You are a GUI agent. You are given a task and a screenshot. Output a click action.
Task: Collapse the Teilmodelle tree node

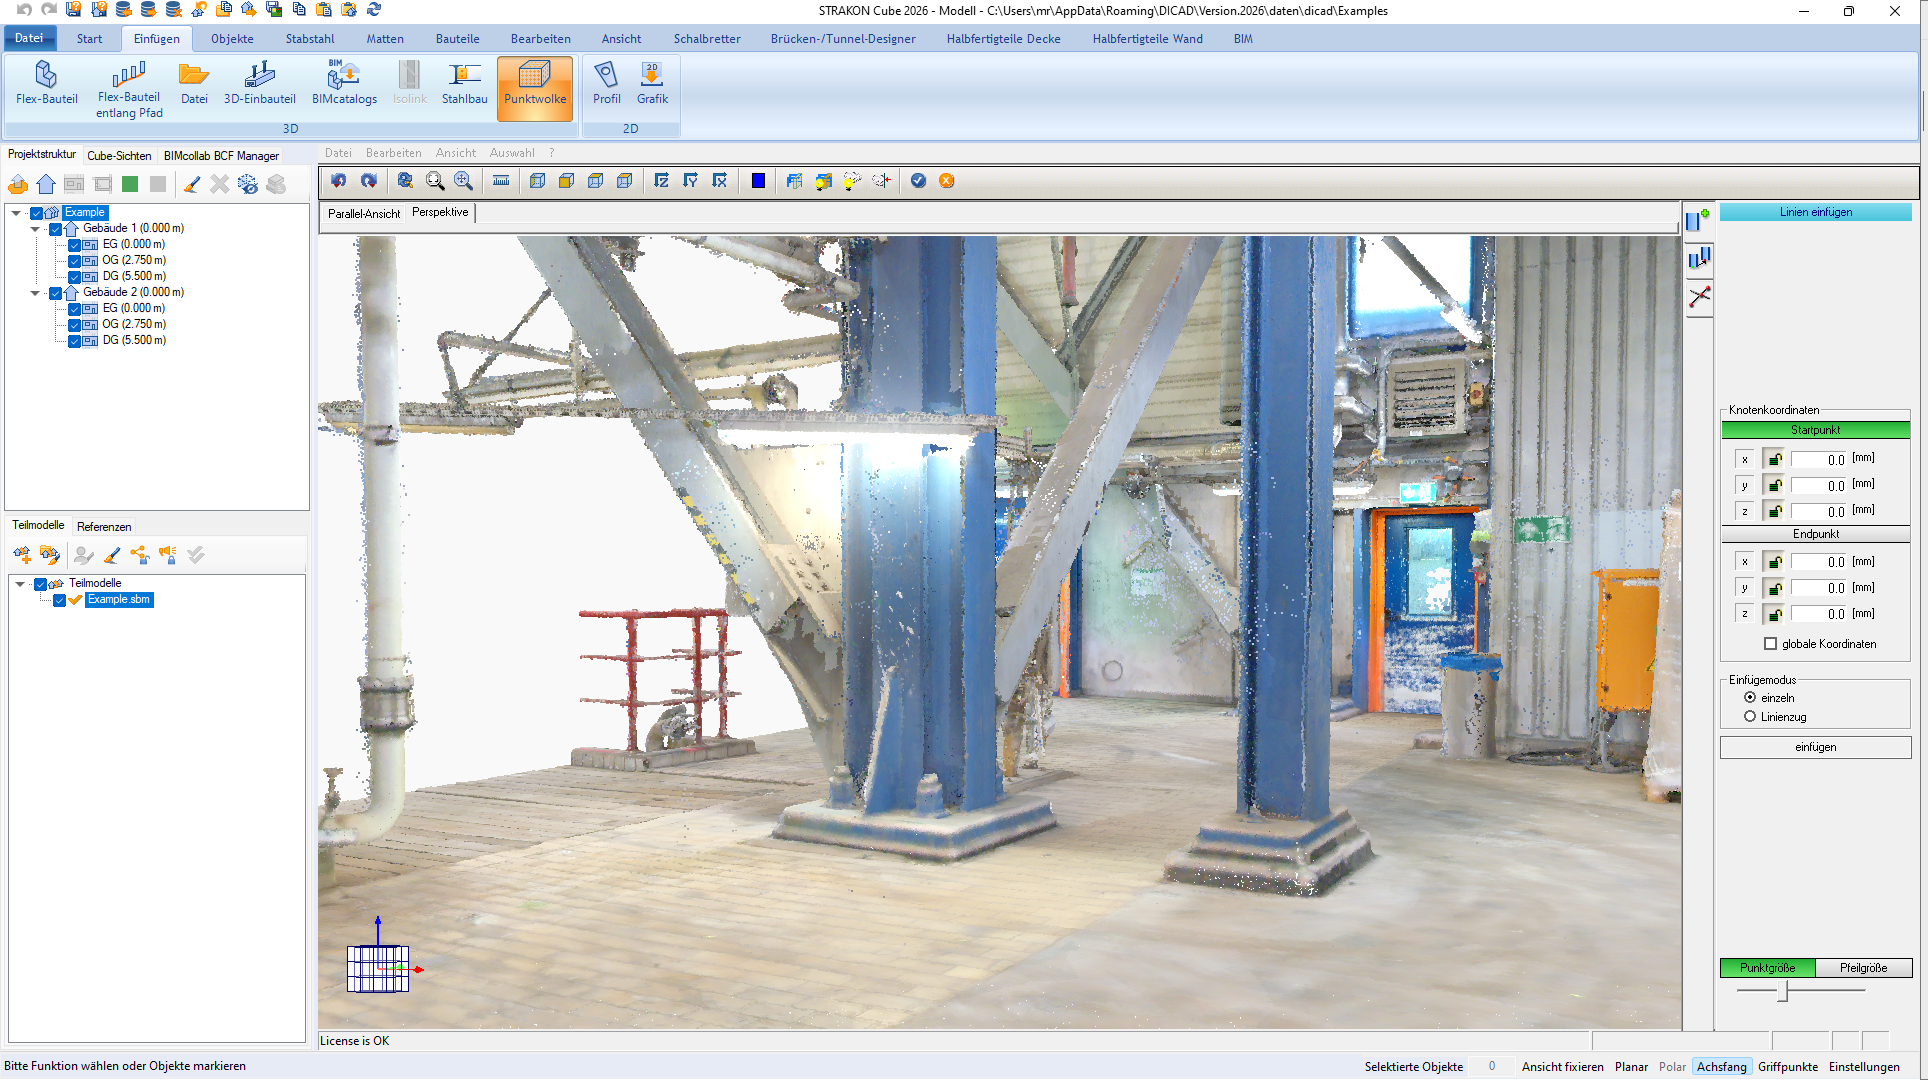tap(20, 583)
